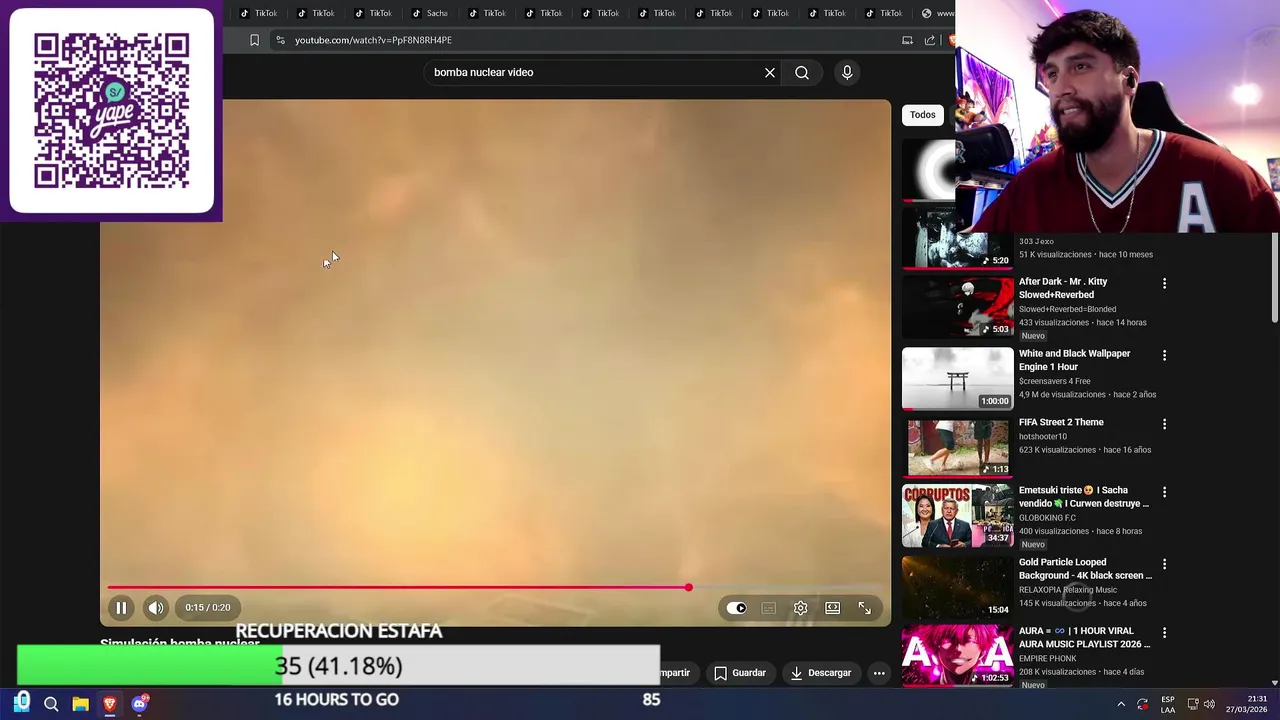Click the Brave browser taskbar icon
This screenshot has height=720, width=1280.
tap(110, 704)
